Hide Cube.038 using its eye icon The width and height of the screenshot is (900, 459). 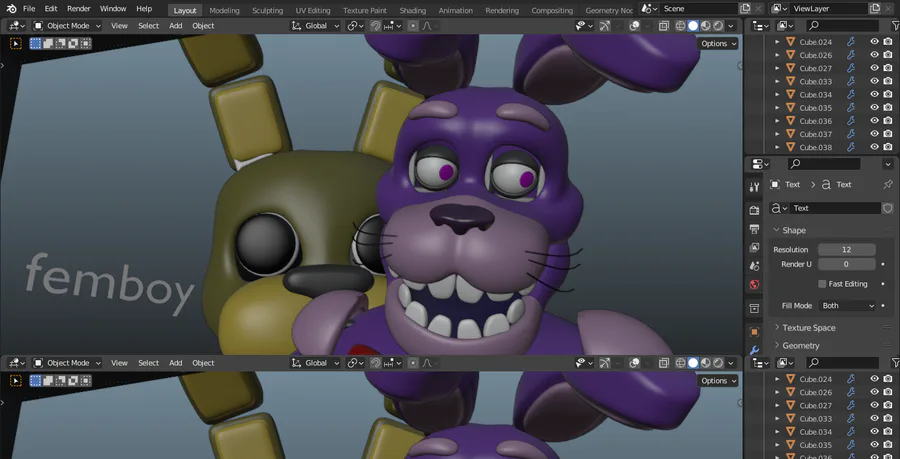874,147
